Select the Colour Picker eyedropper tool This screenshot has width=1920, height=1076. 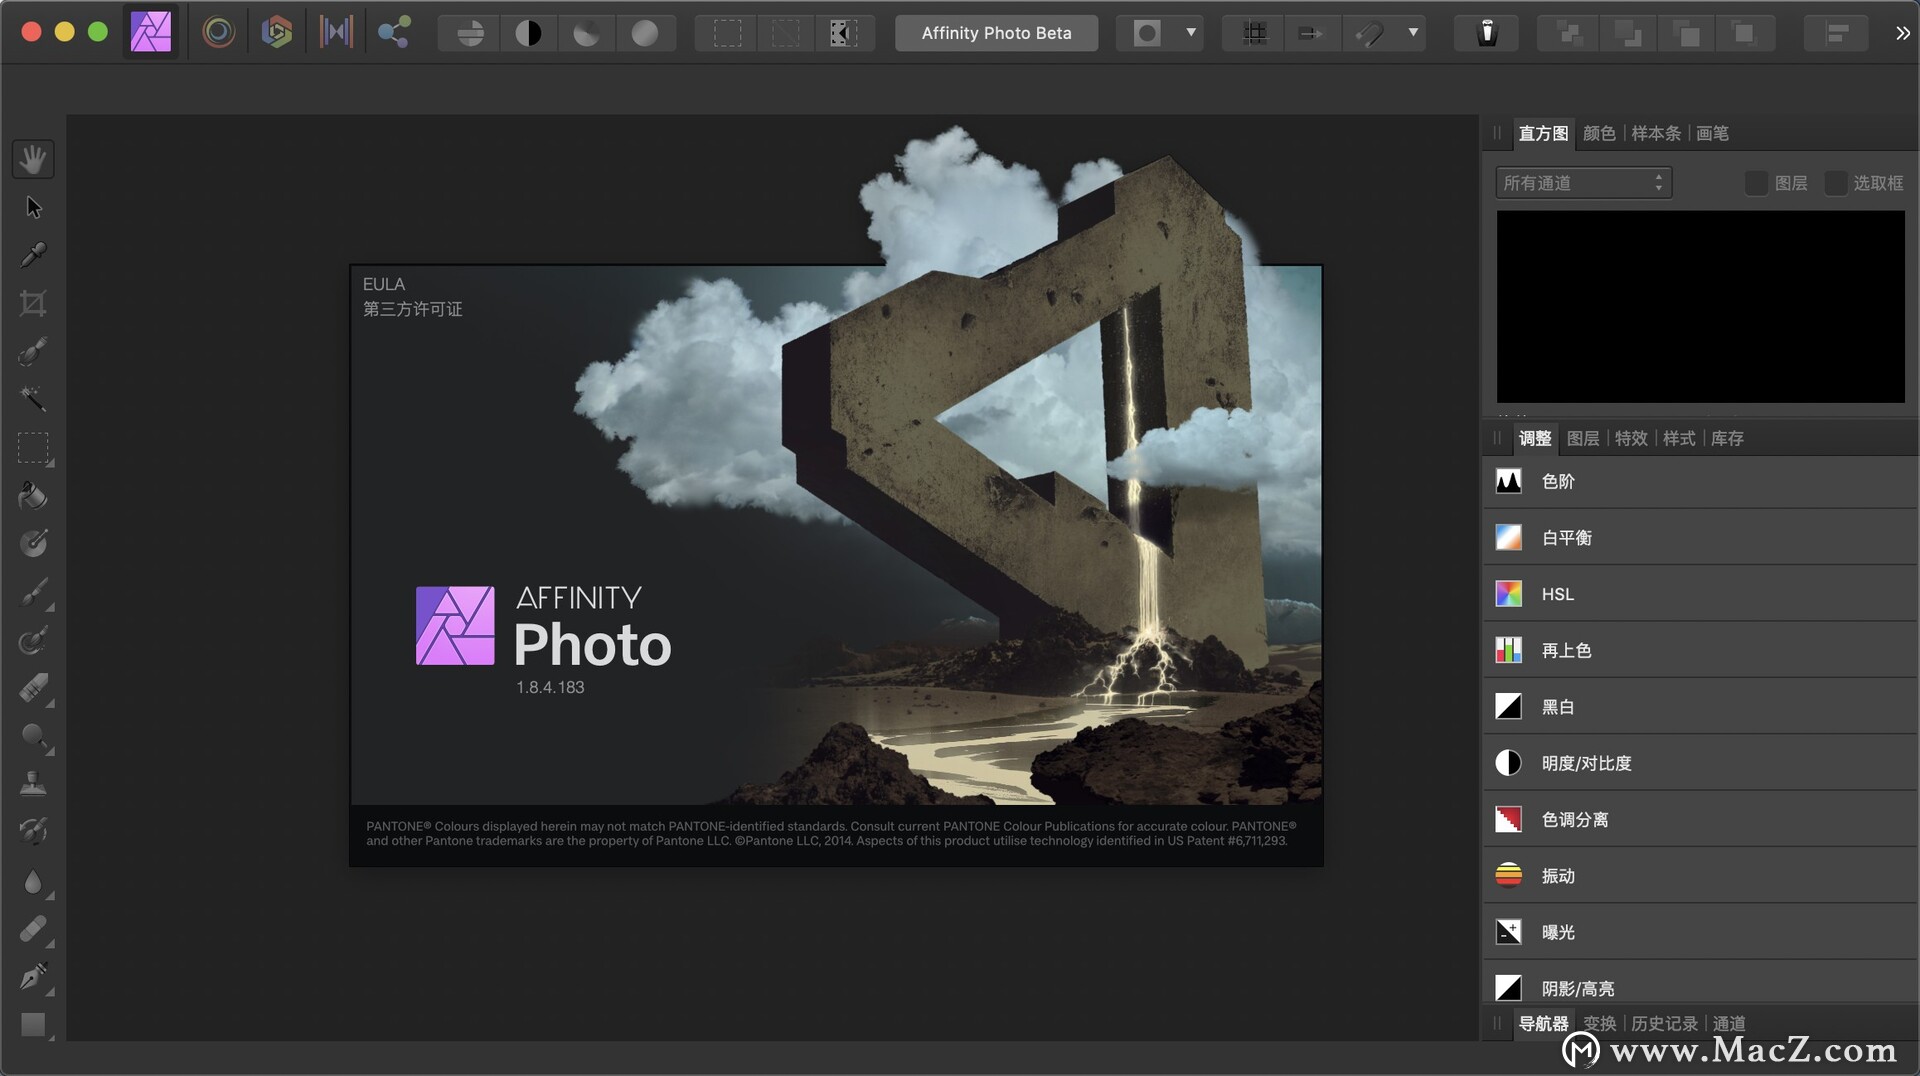33,255
